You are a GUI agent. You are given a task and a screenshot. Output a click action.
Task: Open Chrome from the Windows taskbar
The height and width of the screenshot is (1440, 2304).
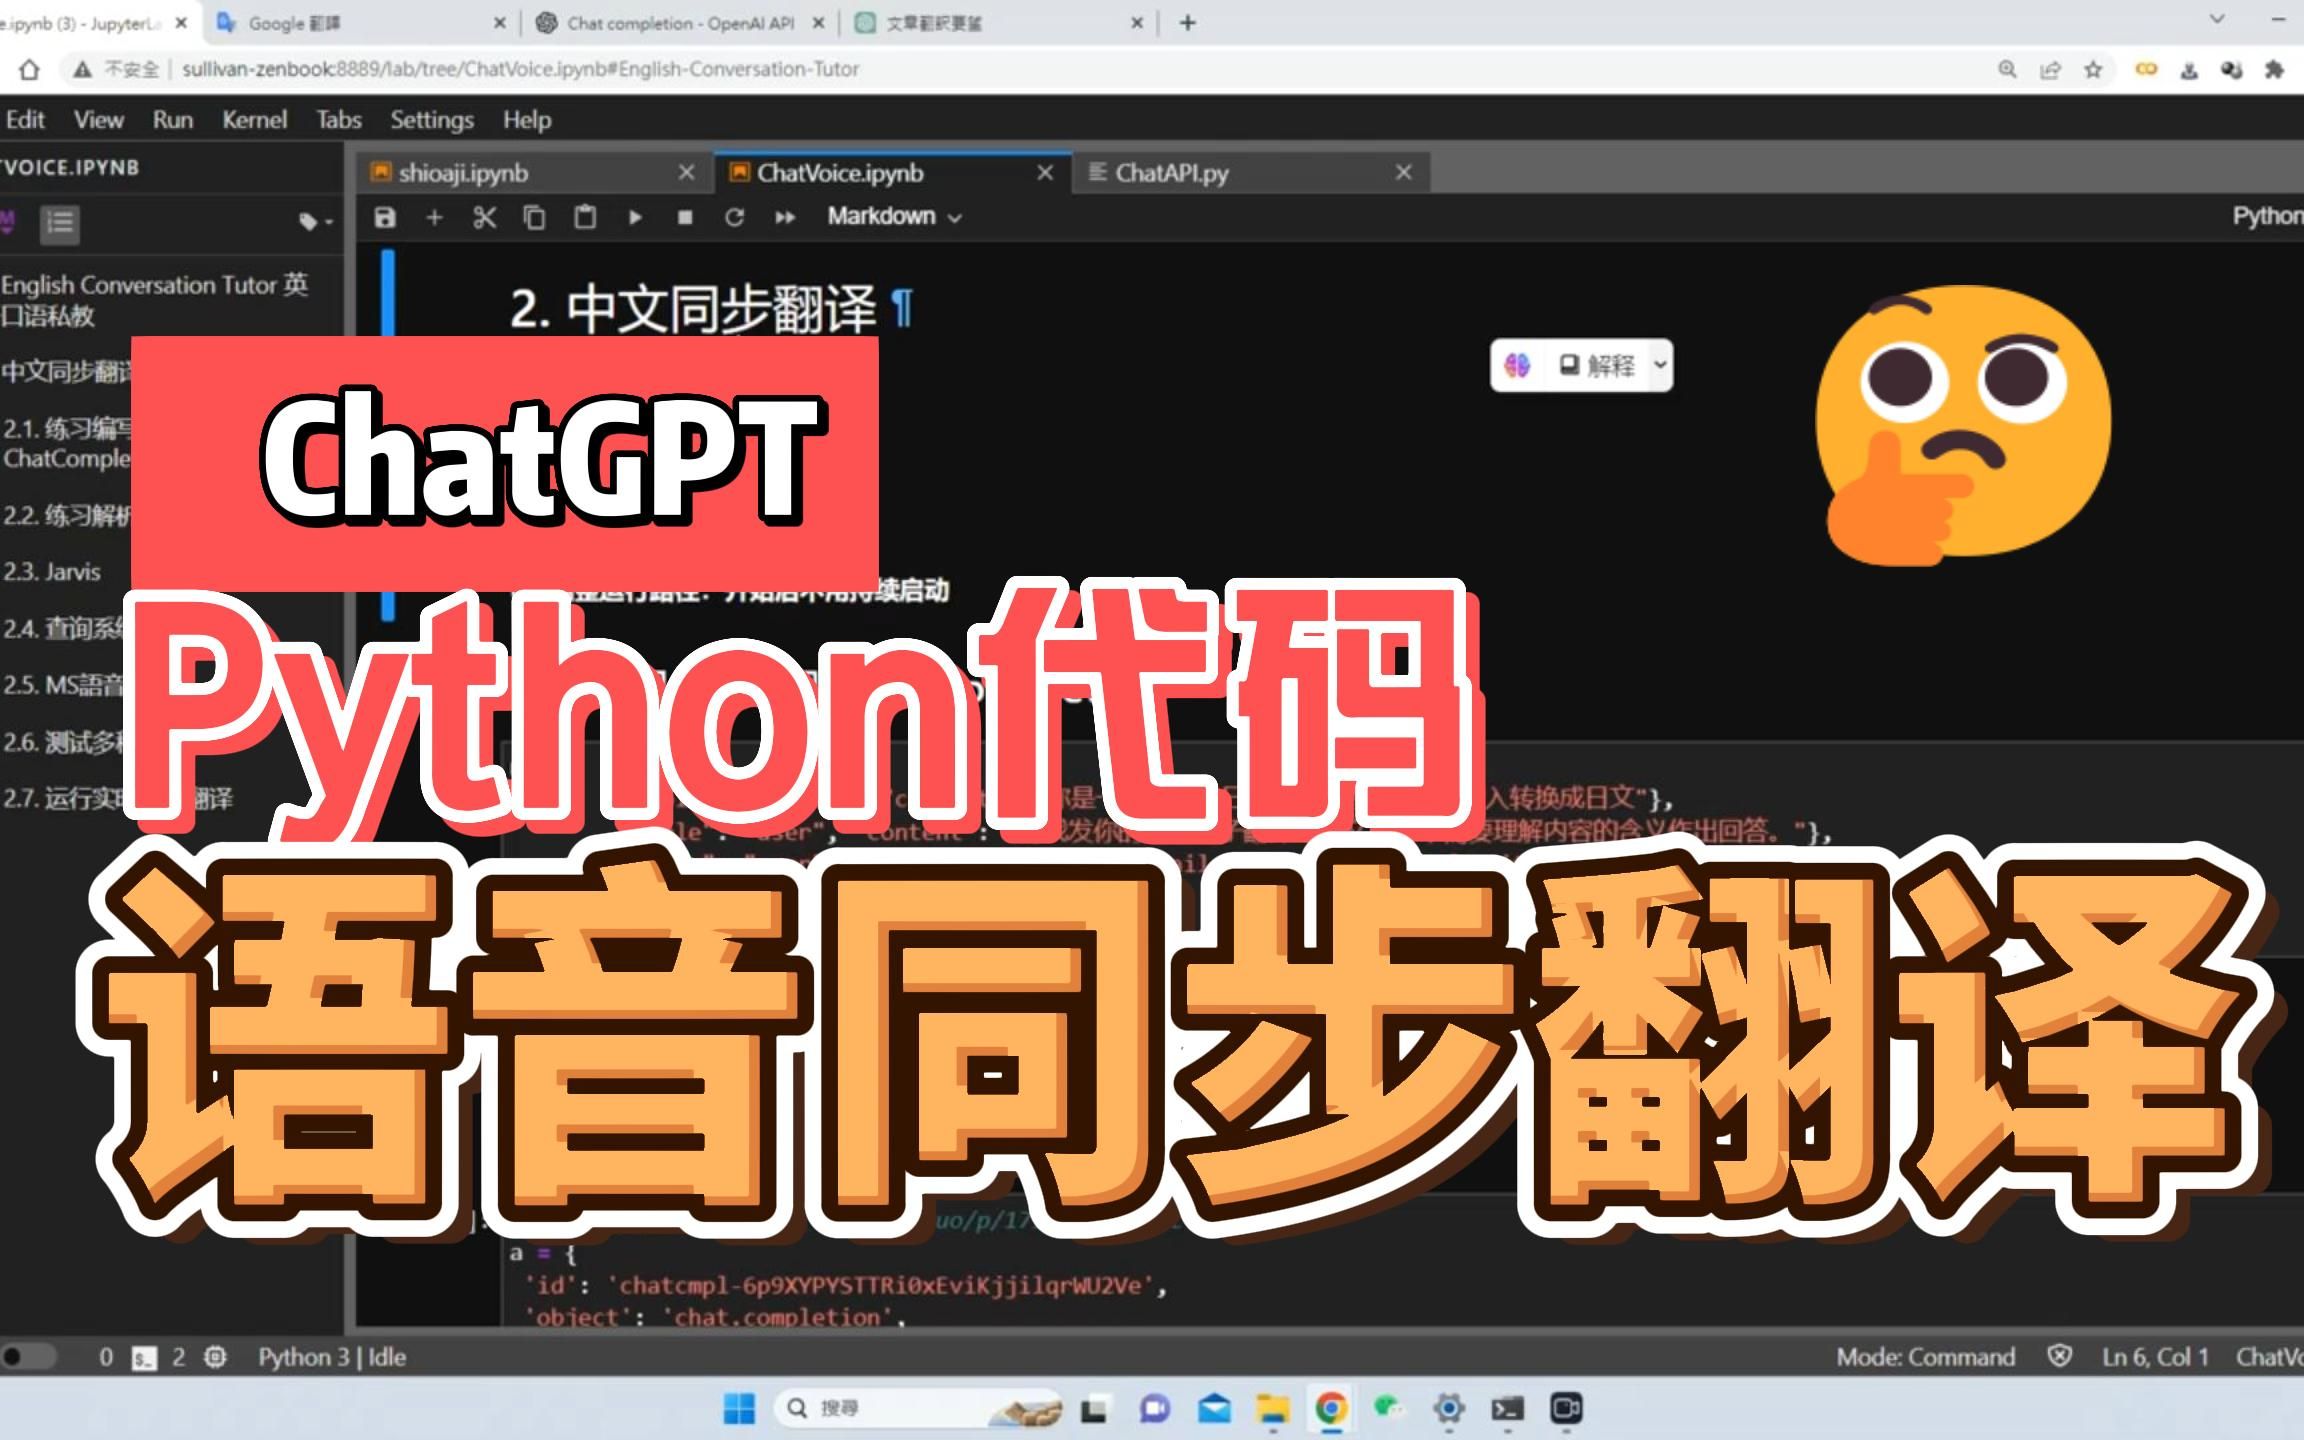point(1331,1408)
